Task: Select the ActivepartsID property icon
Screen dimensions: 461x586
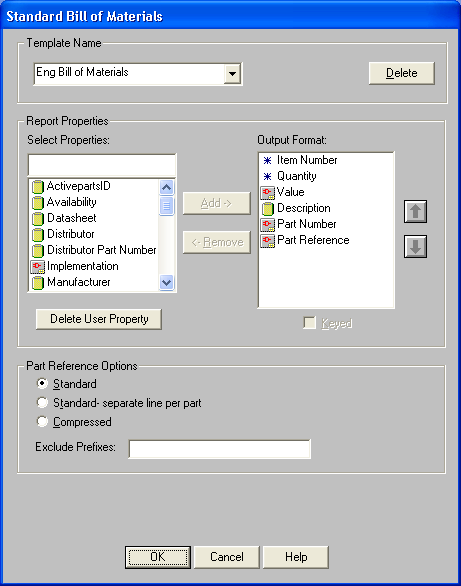Action: [x=37, y=186]
